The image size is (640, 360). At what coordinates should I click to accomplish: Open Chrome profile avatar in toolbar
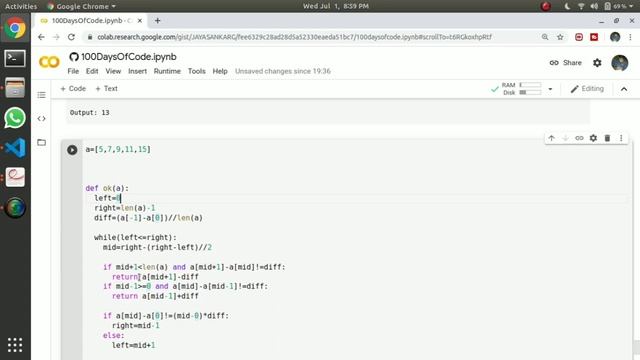click(615, 37)
